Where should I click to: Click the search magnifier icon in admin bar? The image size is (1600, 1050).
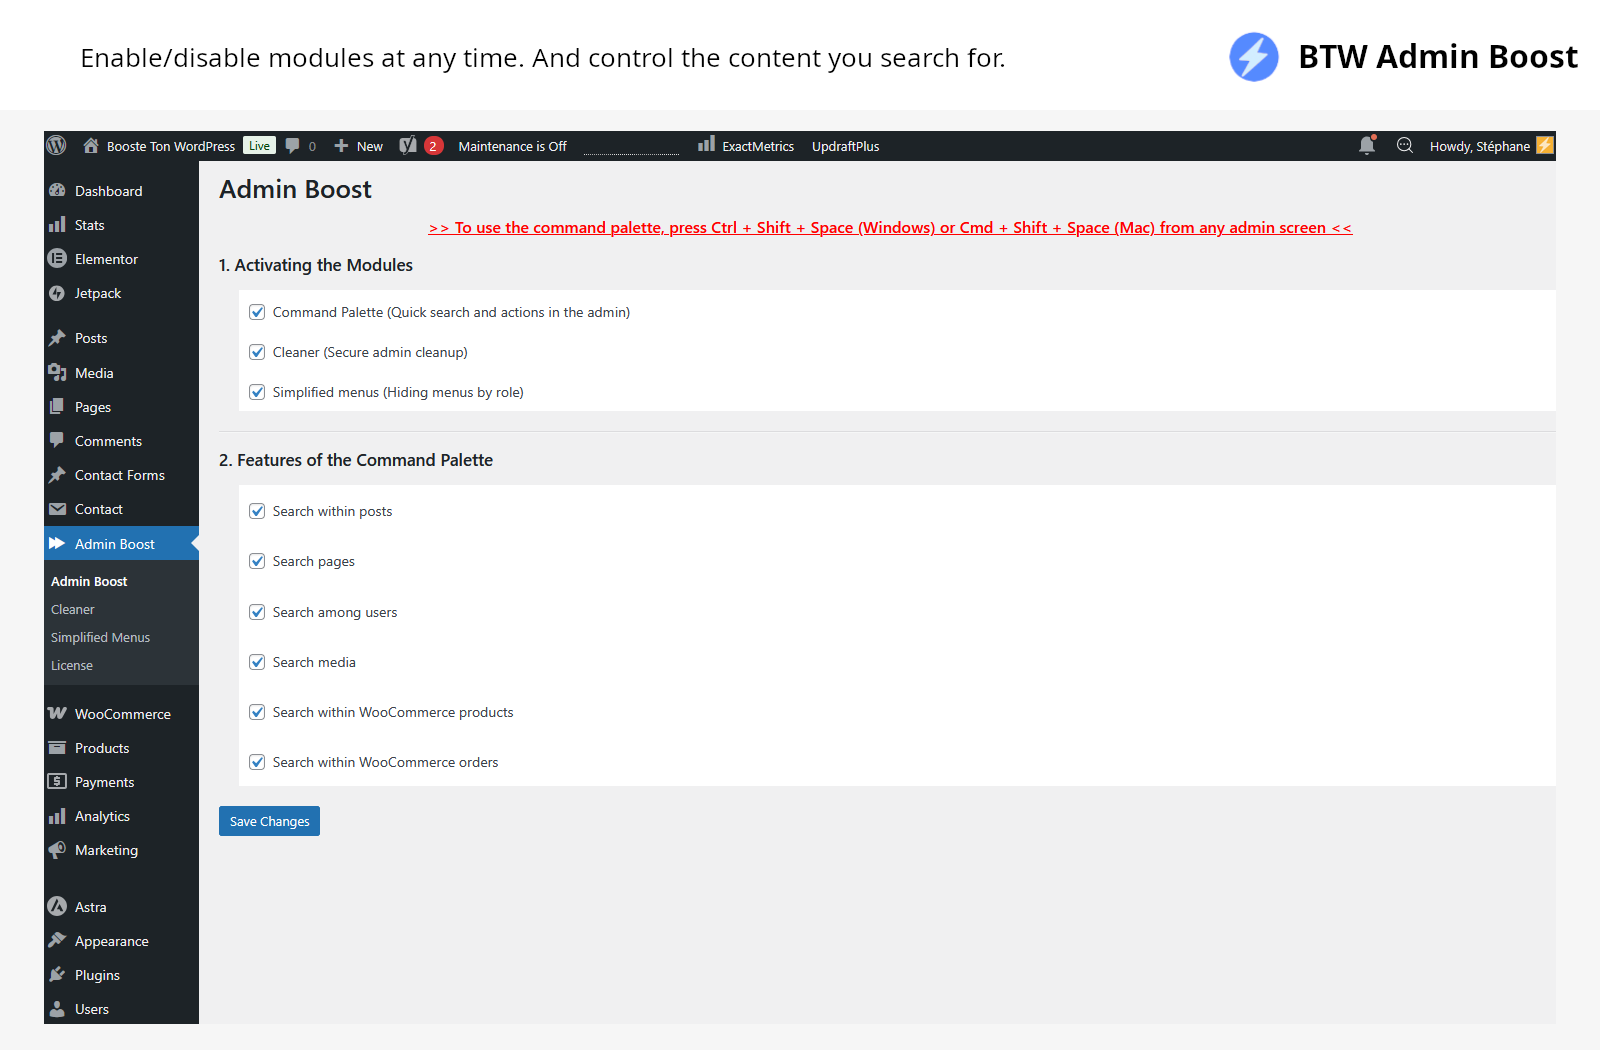click(x=1405, y=146)
